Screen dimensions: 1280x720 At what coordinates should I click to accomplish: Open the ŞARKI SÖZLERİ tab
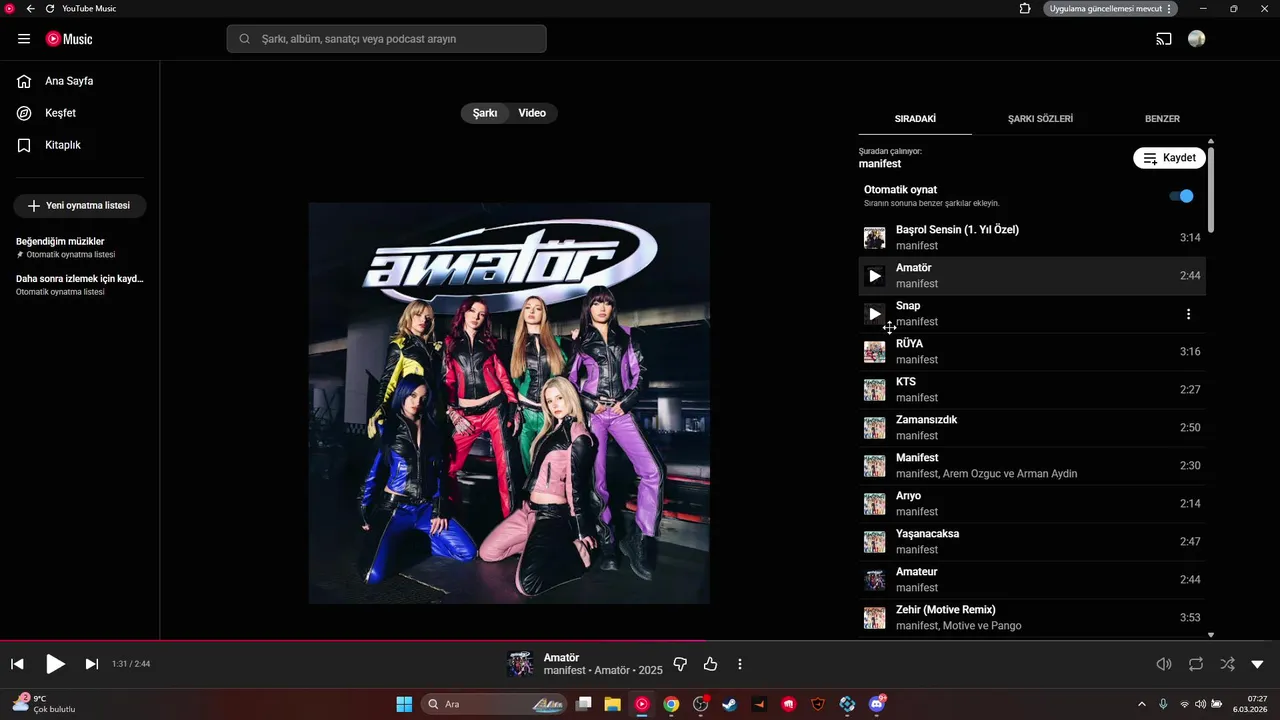1040,119
